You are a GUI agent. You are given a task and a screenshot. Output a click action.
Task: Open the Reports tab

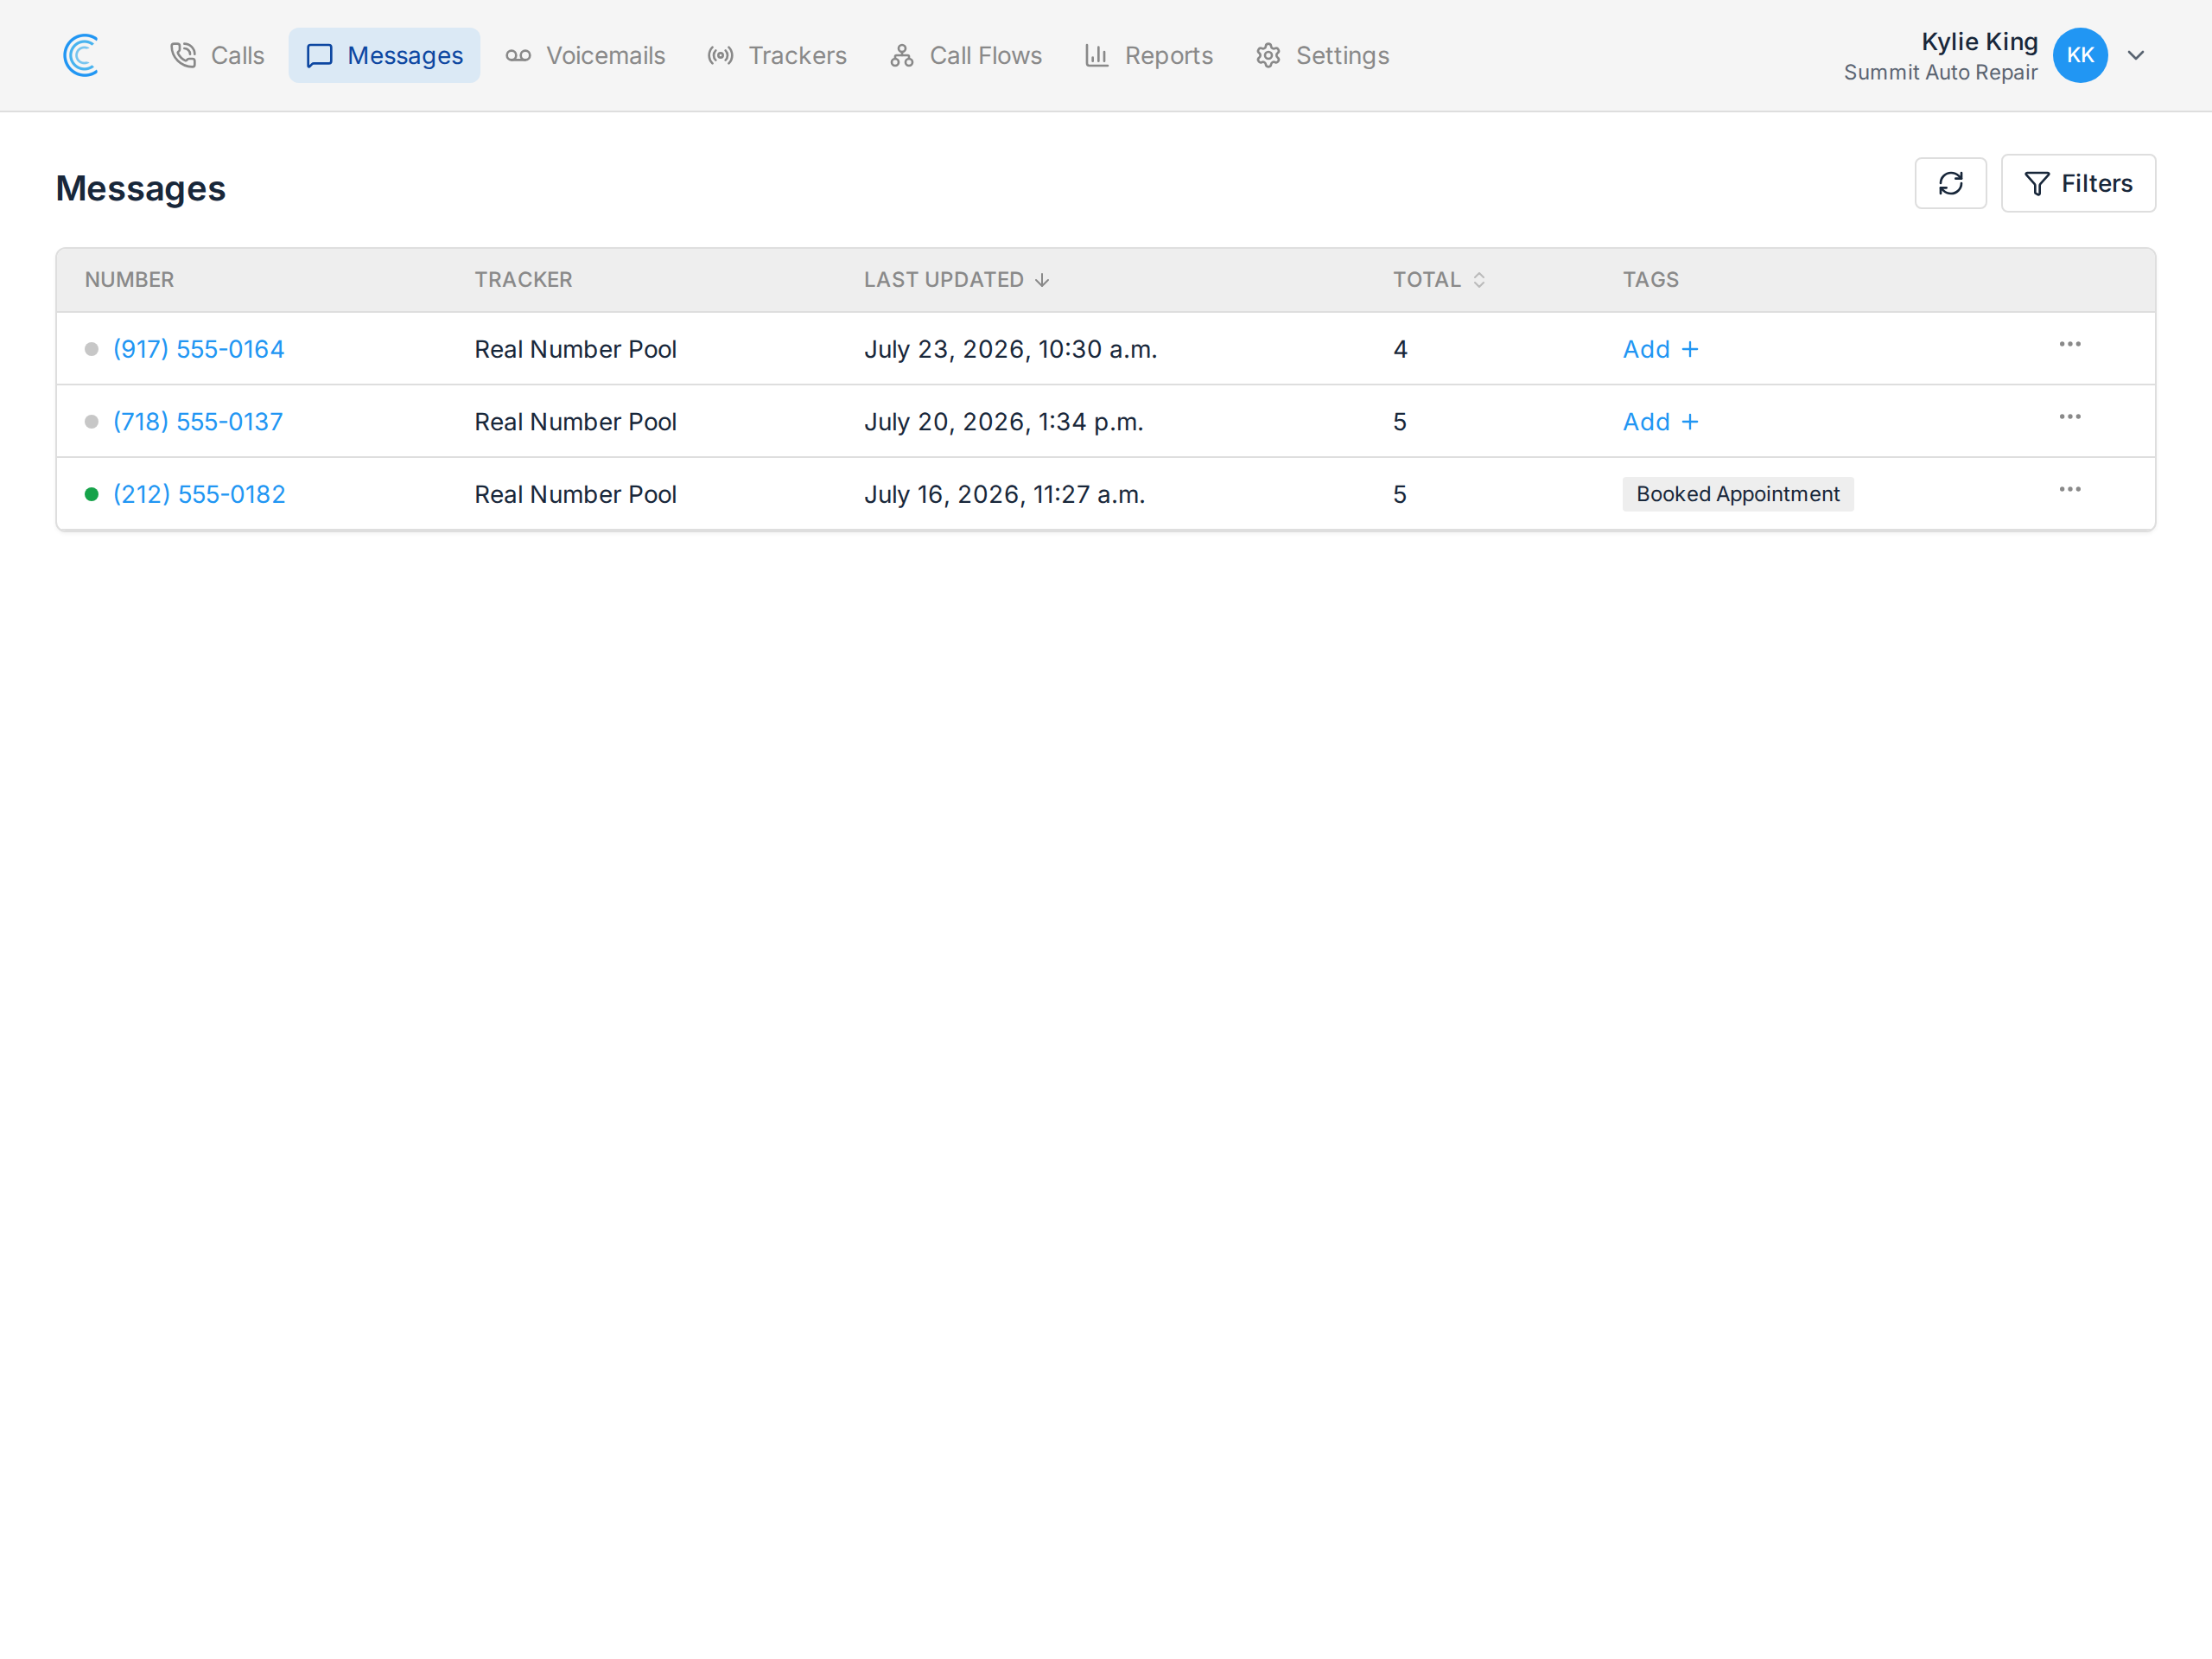click(x=1149, y=55)
